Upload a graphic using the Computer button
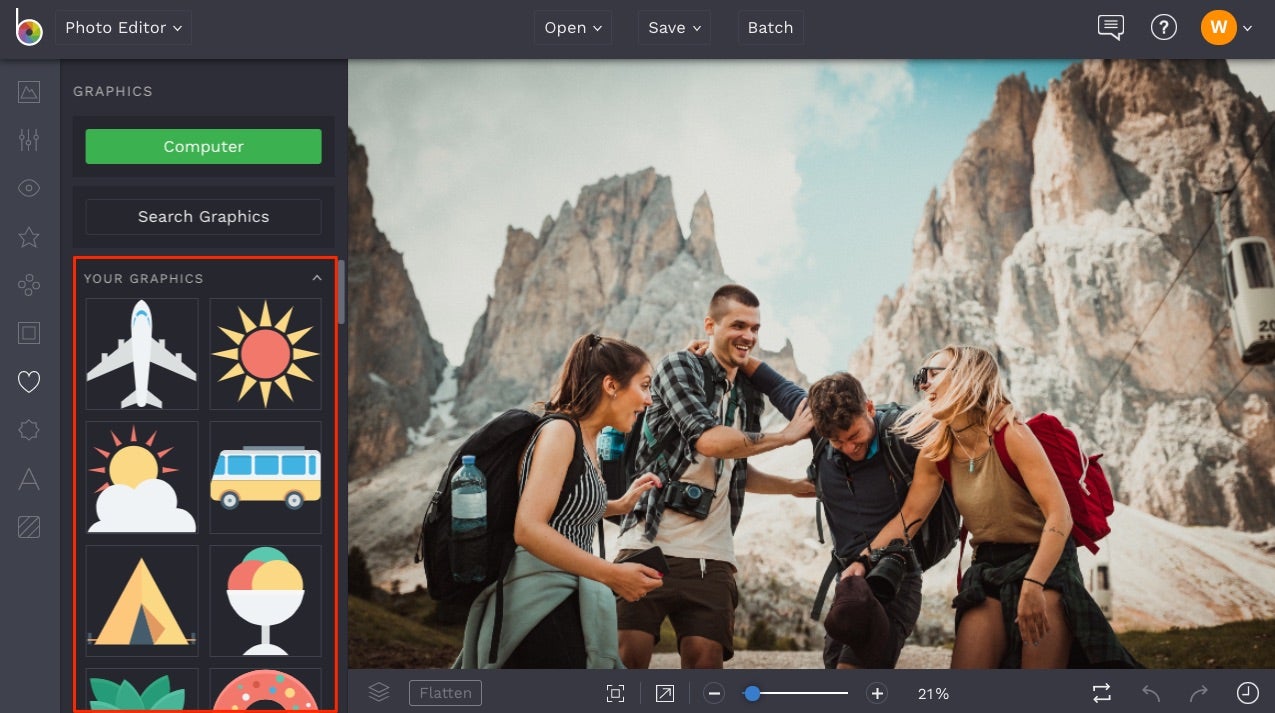The height and width of the screenshot is (713, 1275). pos(203,146)
